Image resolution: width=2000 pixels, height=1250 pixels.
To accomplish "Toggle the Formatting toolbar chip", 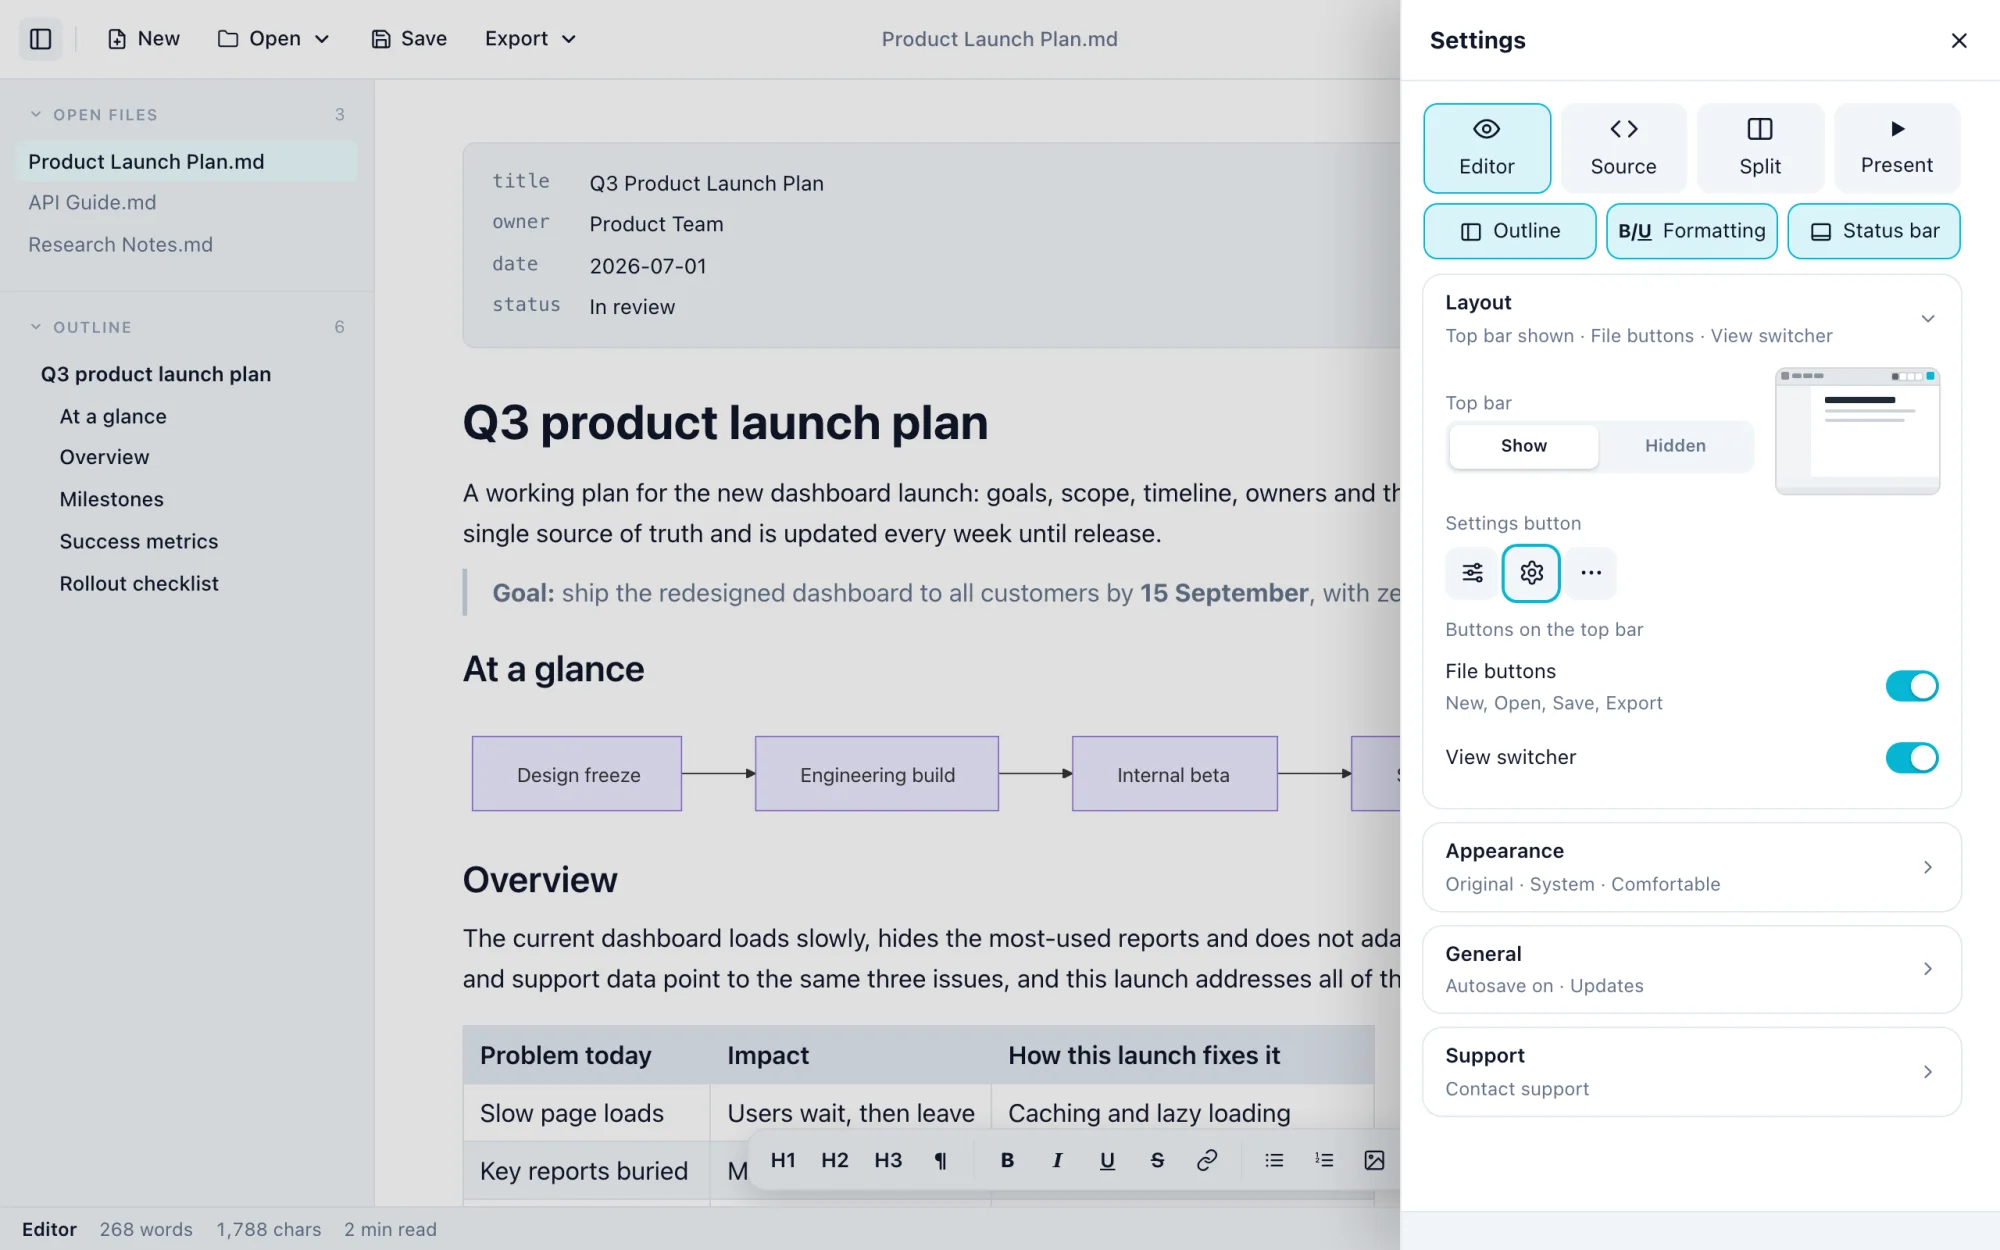I will (1691, 231).
